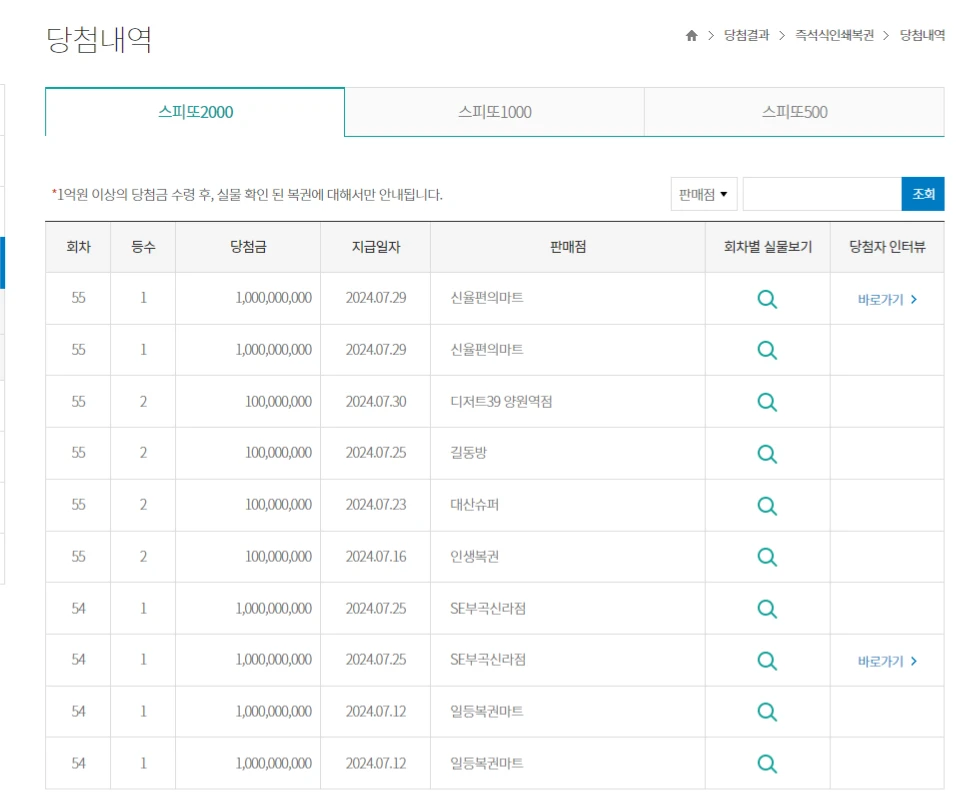This screenshot has width=957, height=805.
Task: Open second magnifier icon of SE부곡신라점
Action: point(767,660)
